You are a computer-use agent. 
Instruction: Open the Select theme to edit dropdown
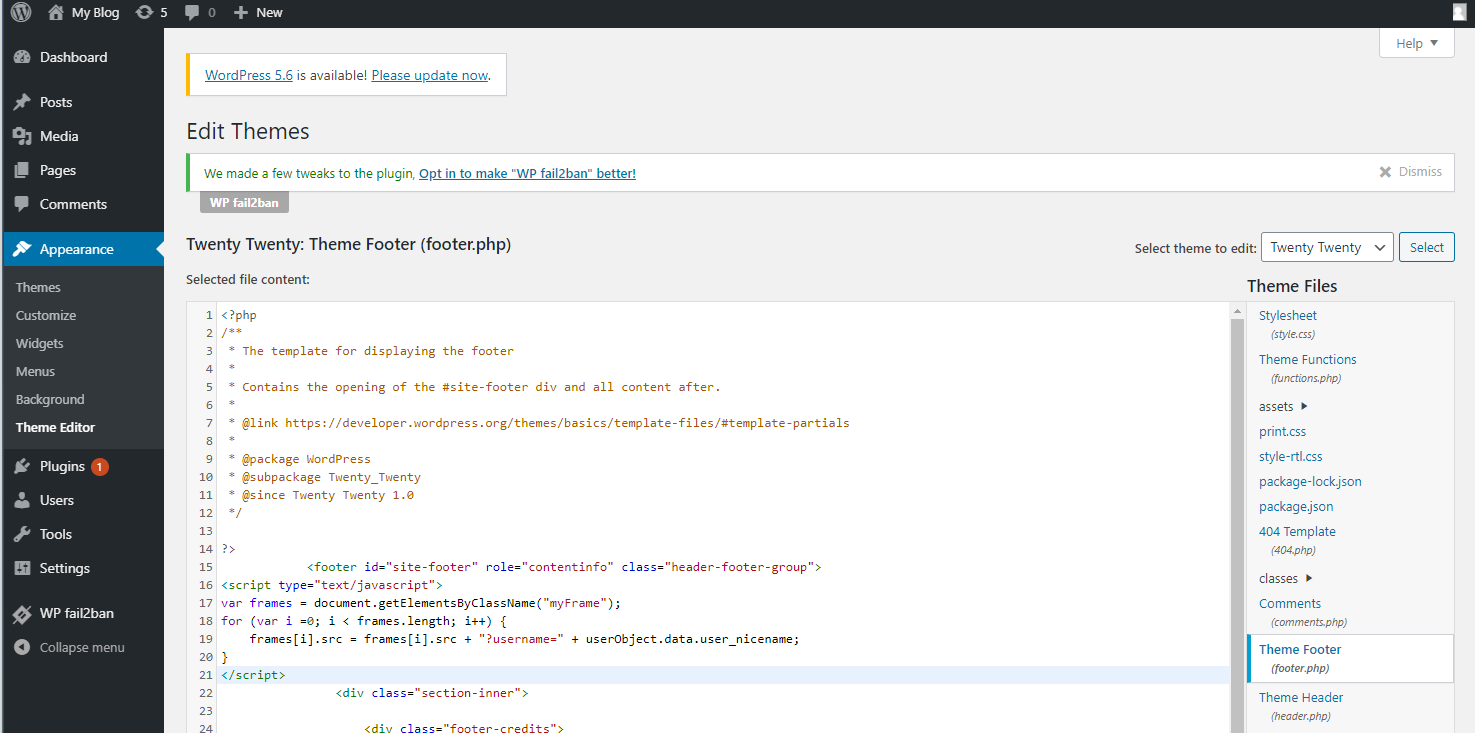1327,247
